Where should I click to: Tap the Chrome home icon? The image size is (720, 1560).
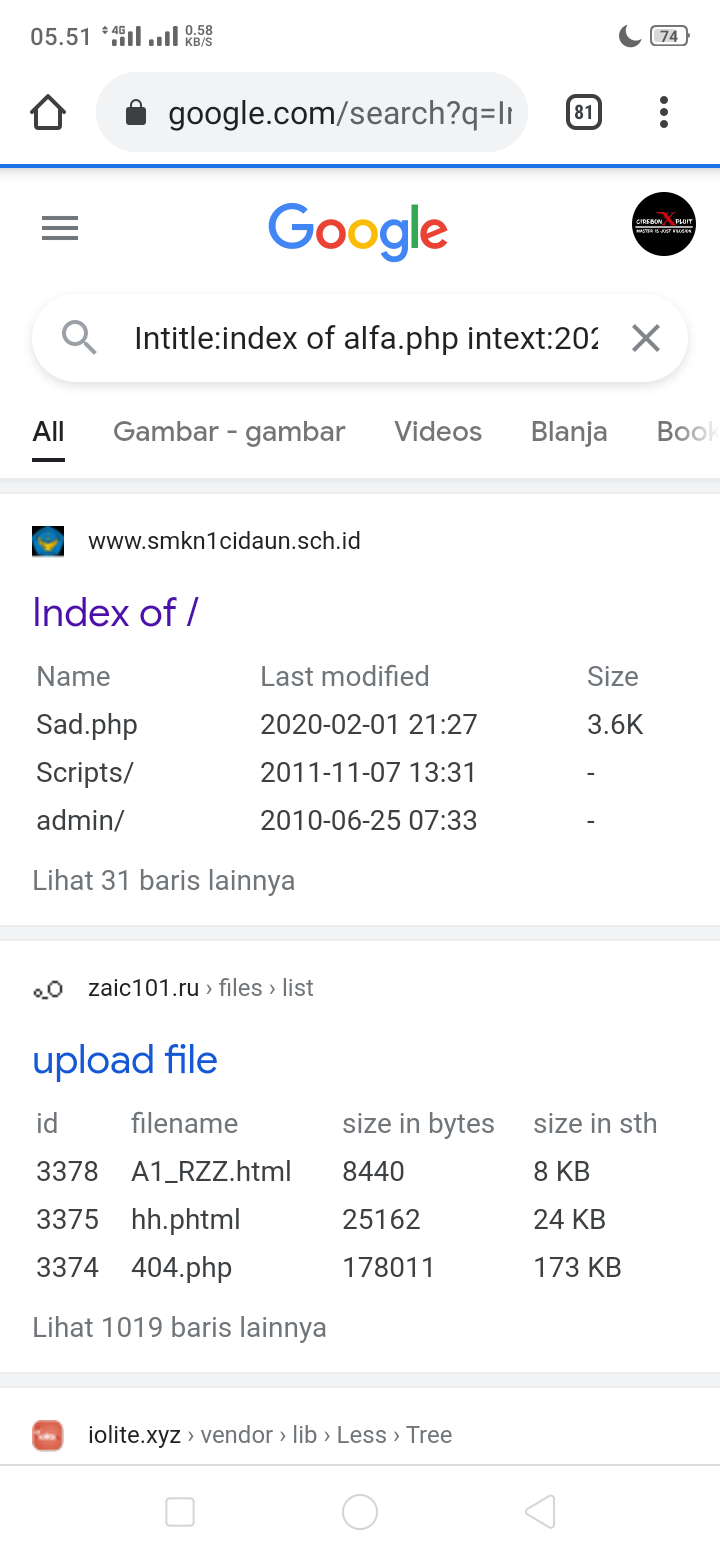[48, 113]
